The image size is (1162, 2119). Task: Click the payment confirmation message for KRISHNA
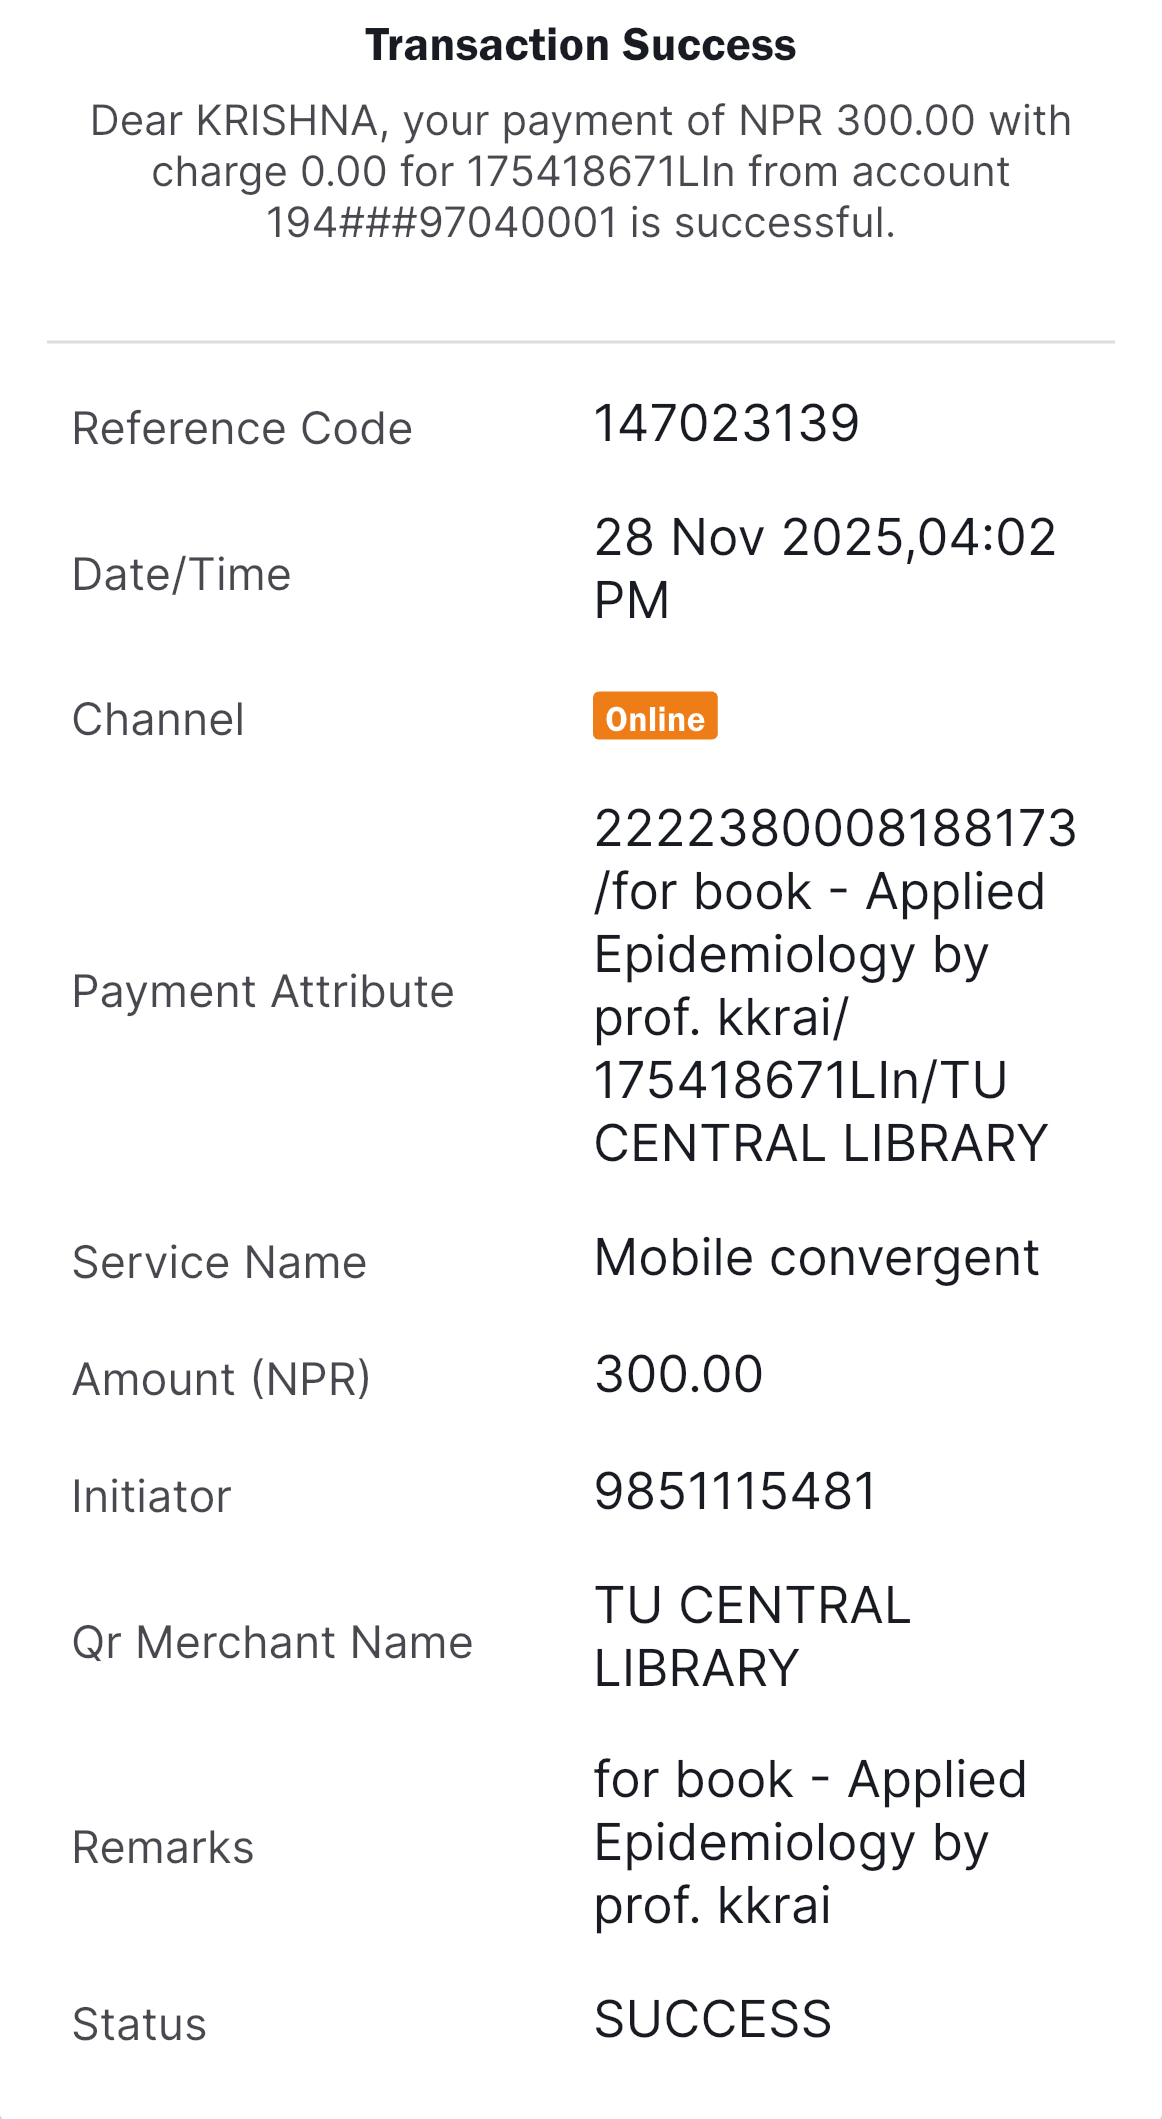pyautogui.click(x=580, y=171)
